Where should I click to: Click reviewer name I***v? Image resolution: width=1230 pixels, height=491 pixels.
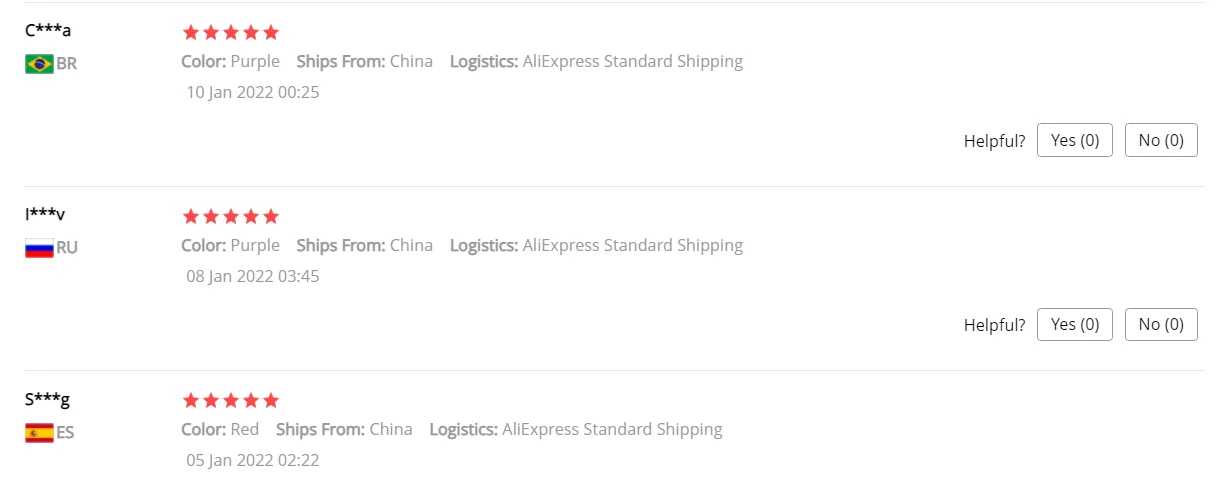coord(46,214)
